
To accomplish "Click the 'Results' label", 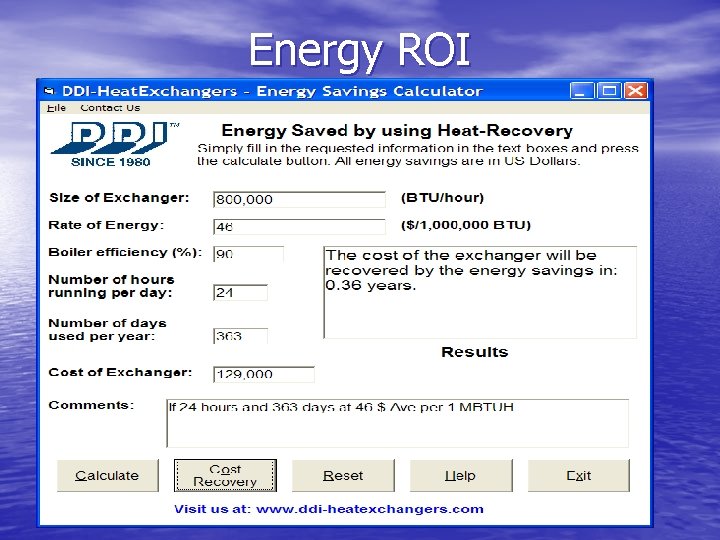I will (x=475, y=352).
